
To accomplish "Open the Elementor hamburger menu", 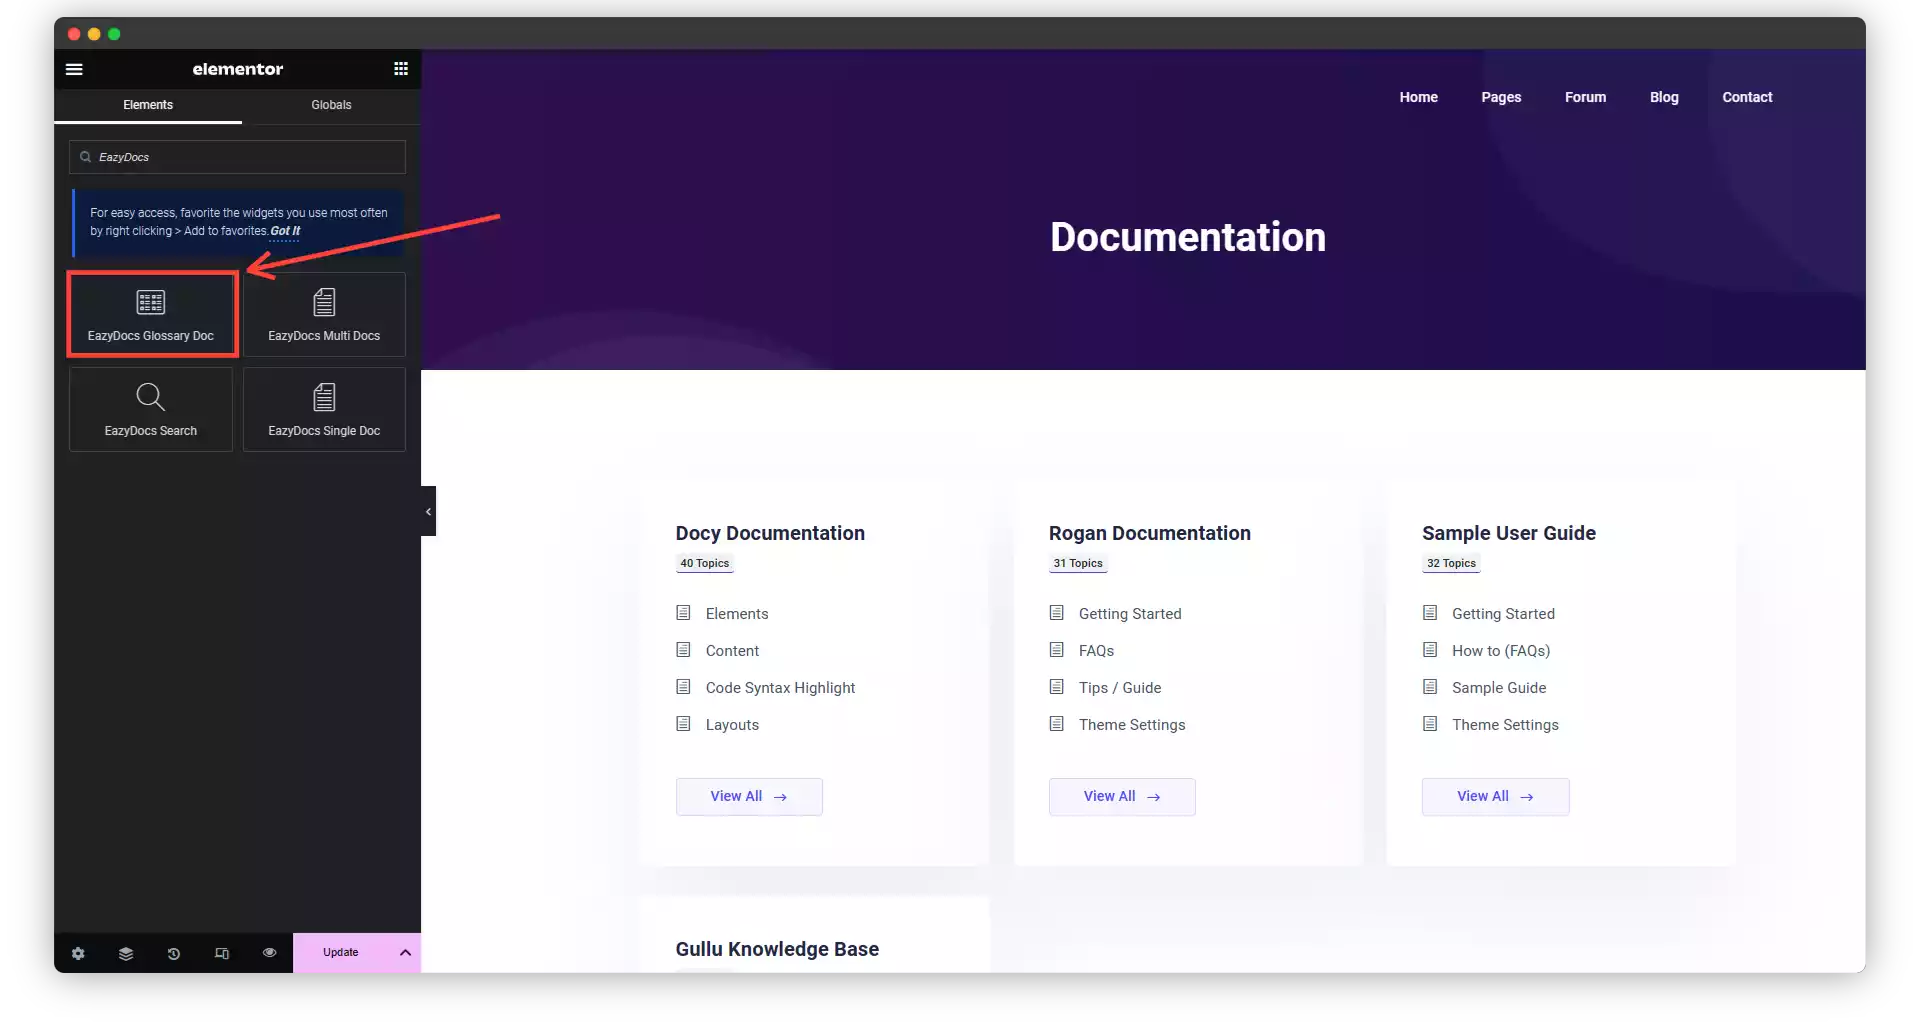I will (74, 69).
